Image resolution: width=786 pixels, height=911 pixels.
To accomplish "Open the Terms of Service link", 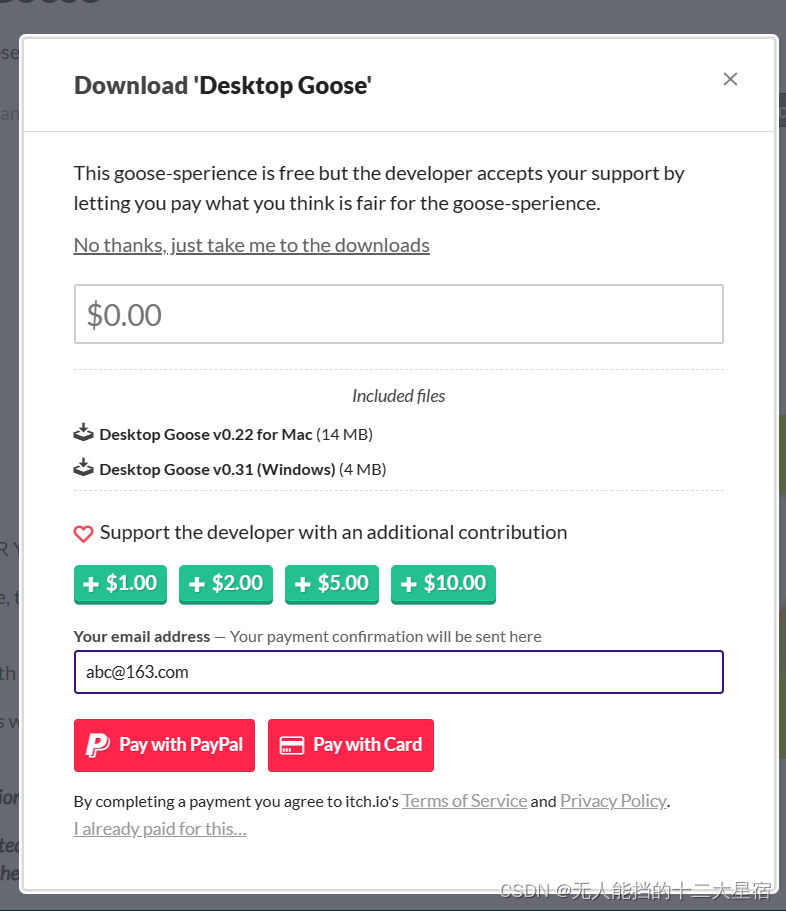I will [465, 801].
